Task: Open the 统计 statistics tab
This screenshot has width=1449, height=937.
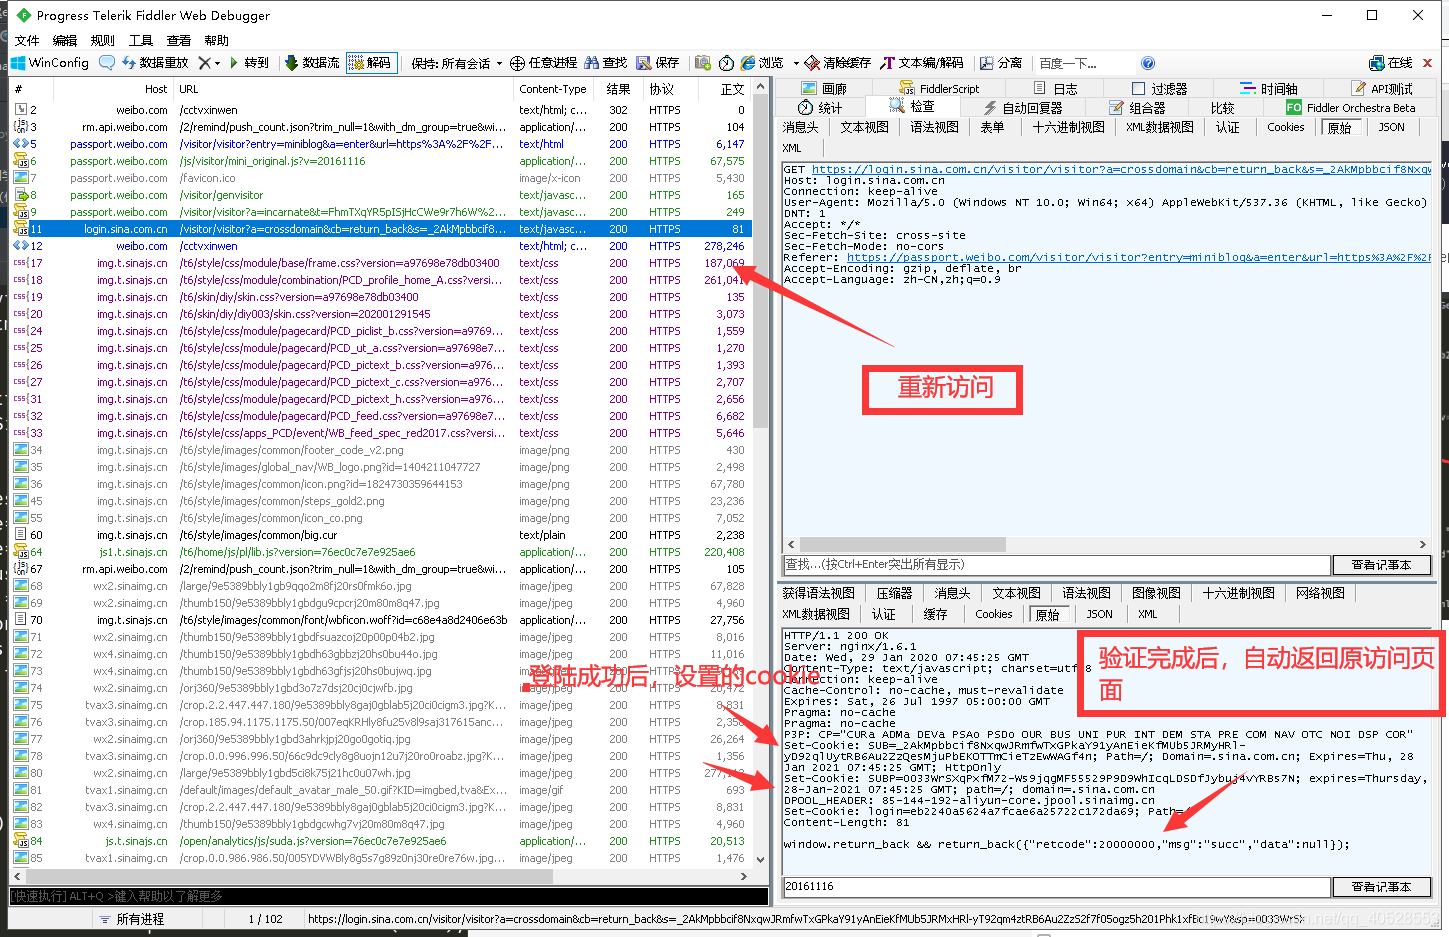Action: click(x=820, y=108)
